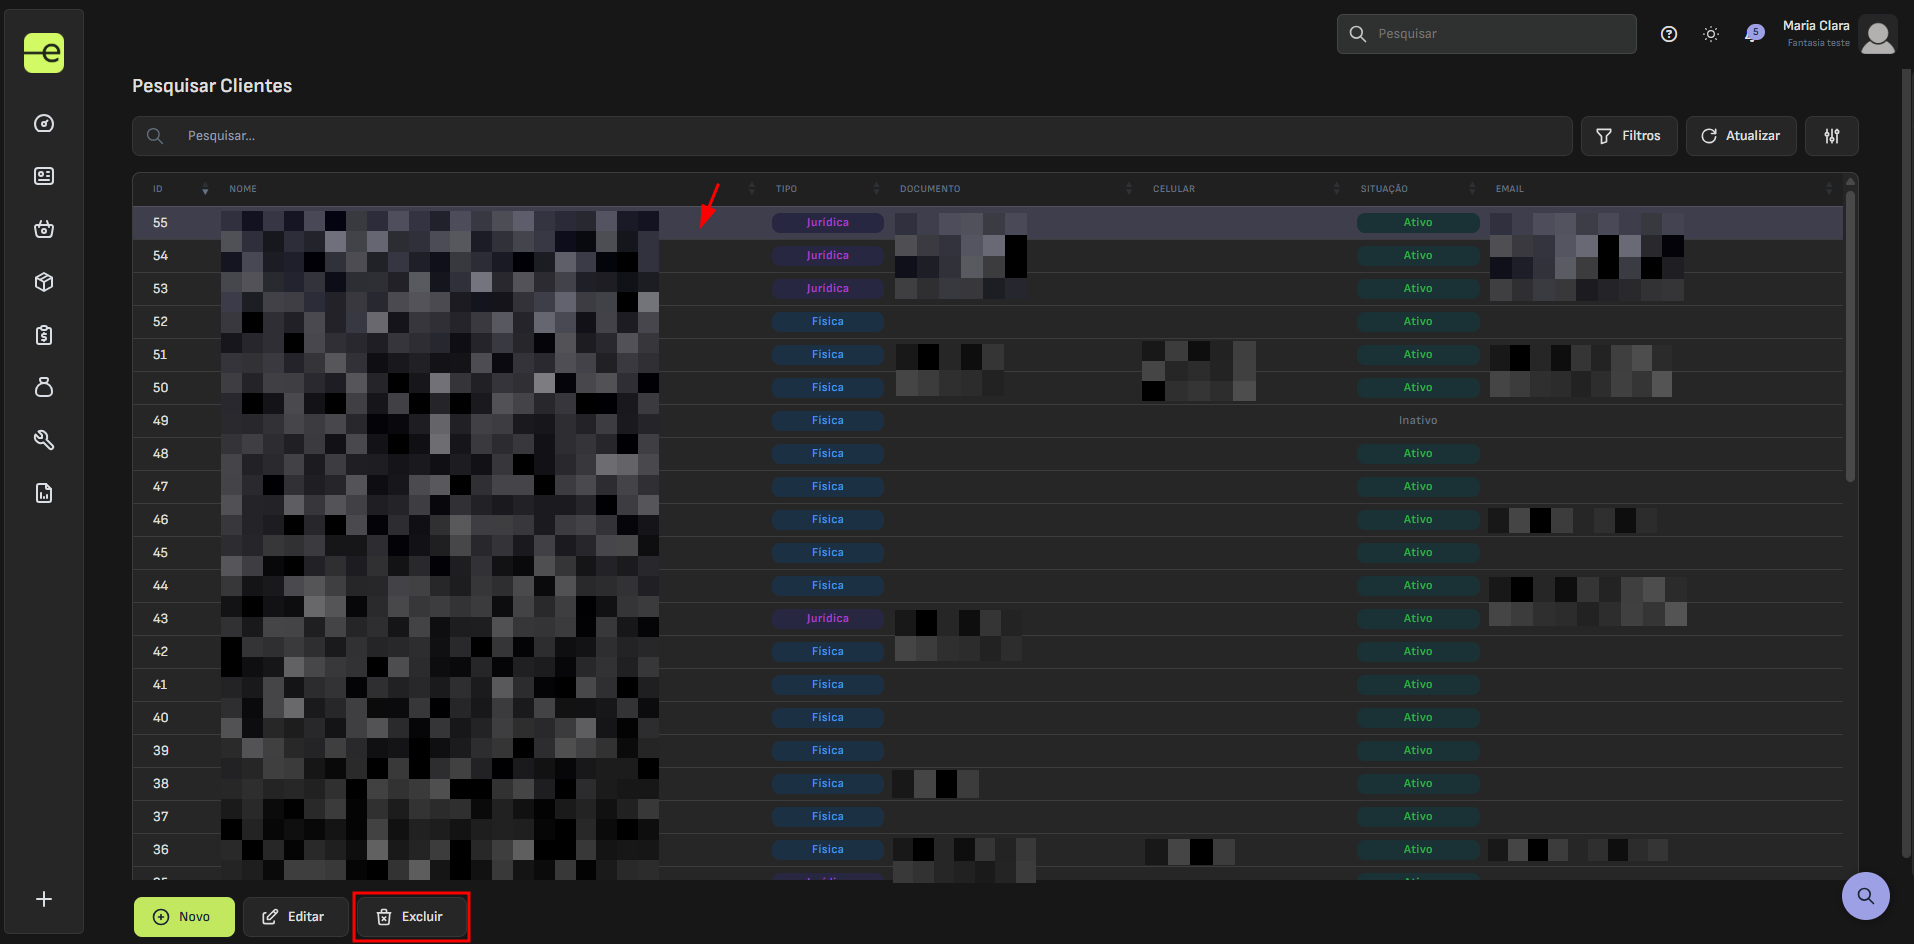
Task: Open the column settings sliders button
Action: pyautogui.click(x=1832, y=136)
